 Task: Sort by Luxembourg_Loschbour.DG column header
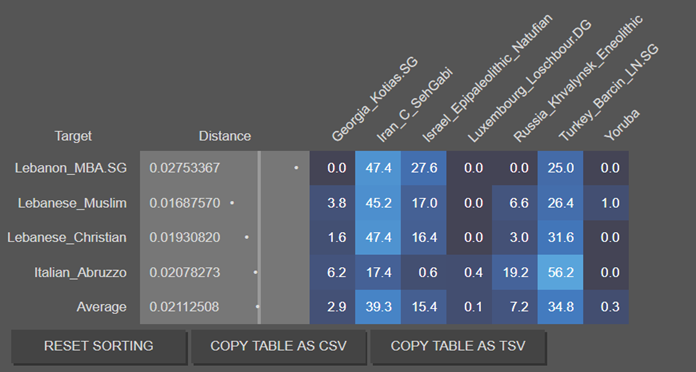(530, 81)
